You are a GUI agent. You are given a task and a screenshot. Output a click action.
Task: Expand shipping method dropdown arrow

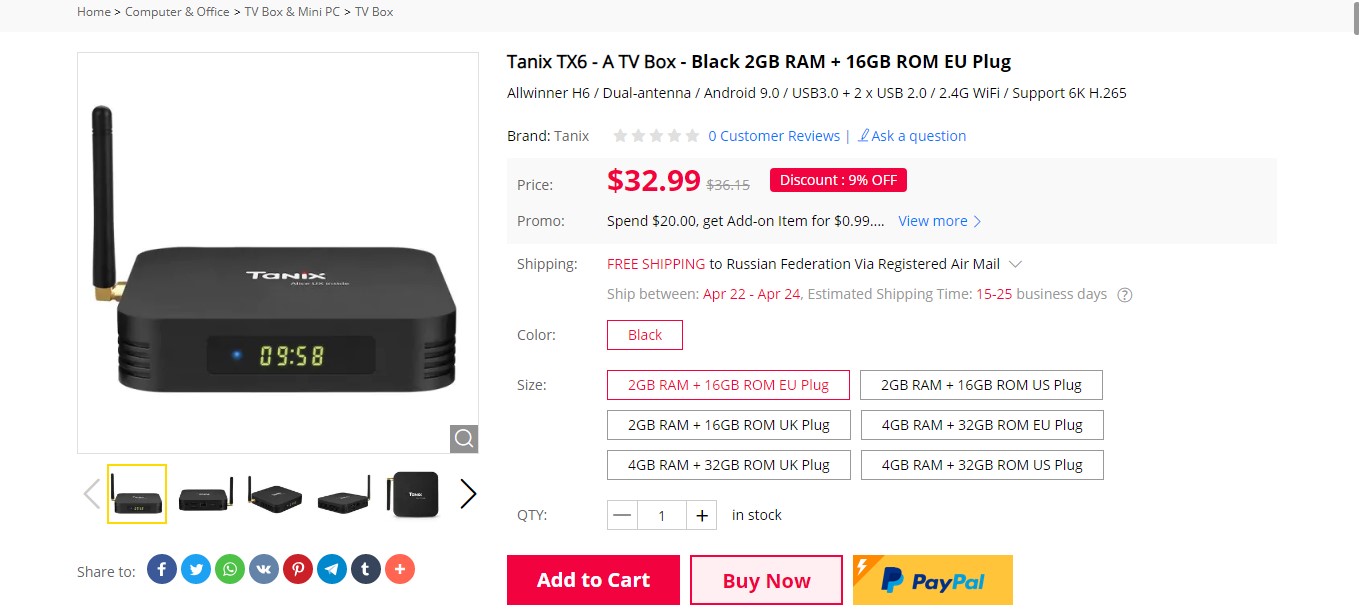click(x=1015, y=265)
